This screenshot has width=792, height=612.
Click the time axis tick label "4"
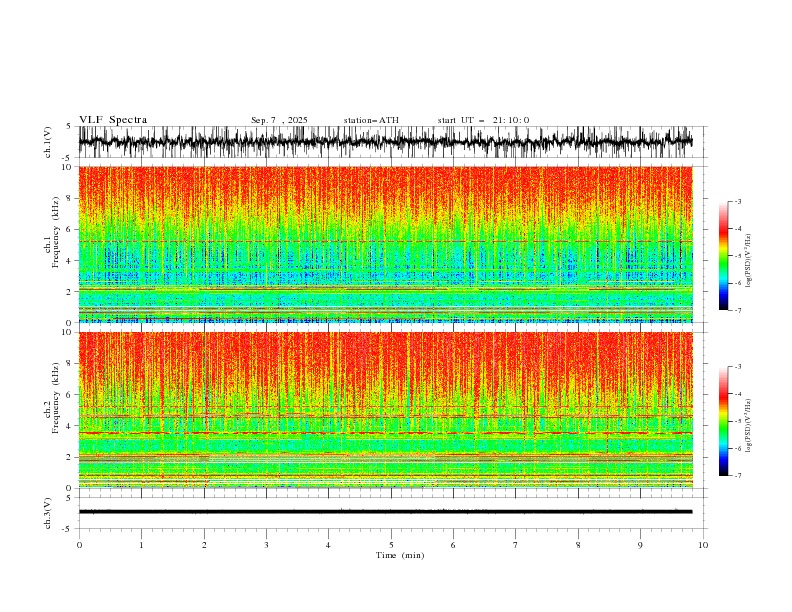[329, 545]
